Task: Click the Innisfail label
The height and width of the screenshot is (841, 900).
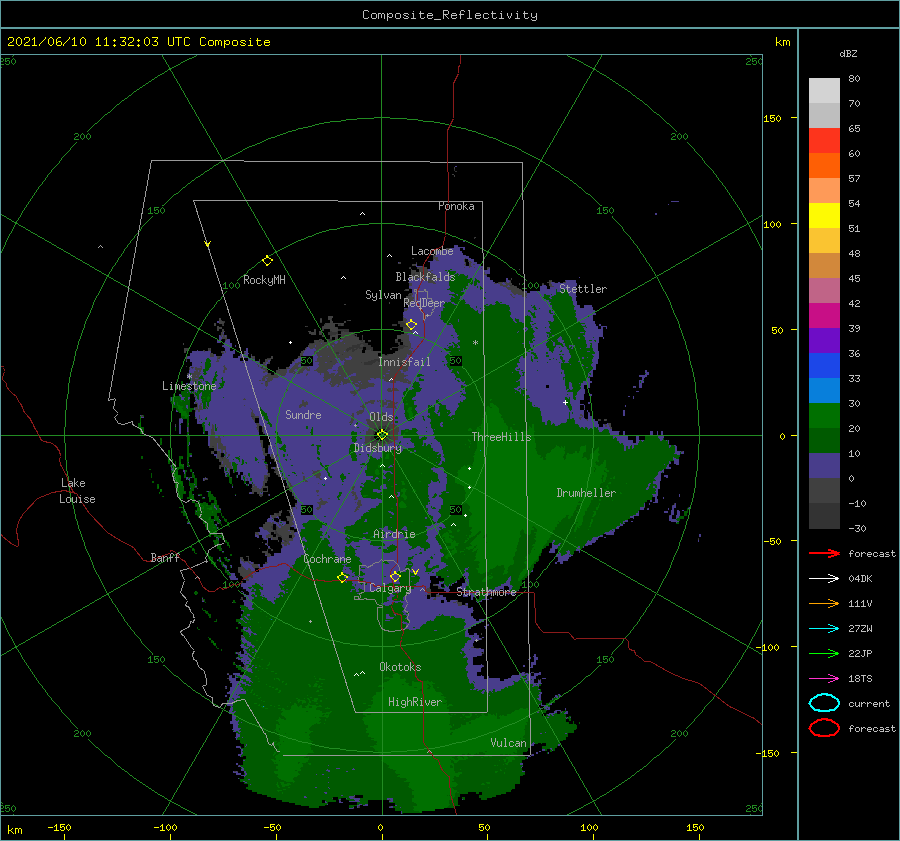Action: coord(404,362)
